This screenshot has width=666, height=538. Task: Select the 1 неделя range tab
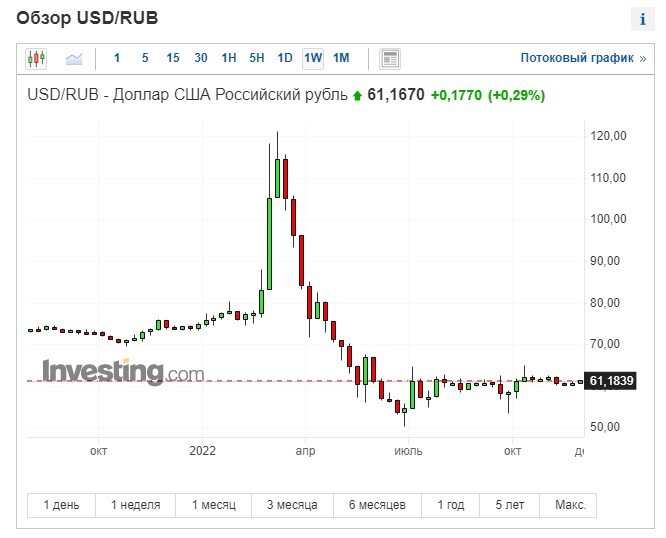coord(135,505)
